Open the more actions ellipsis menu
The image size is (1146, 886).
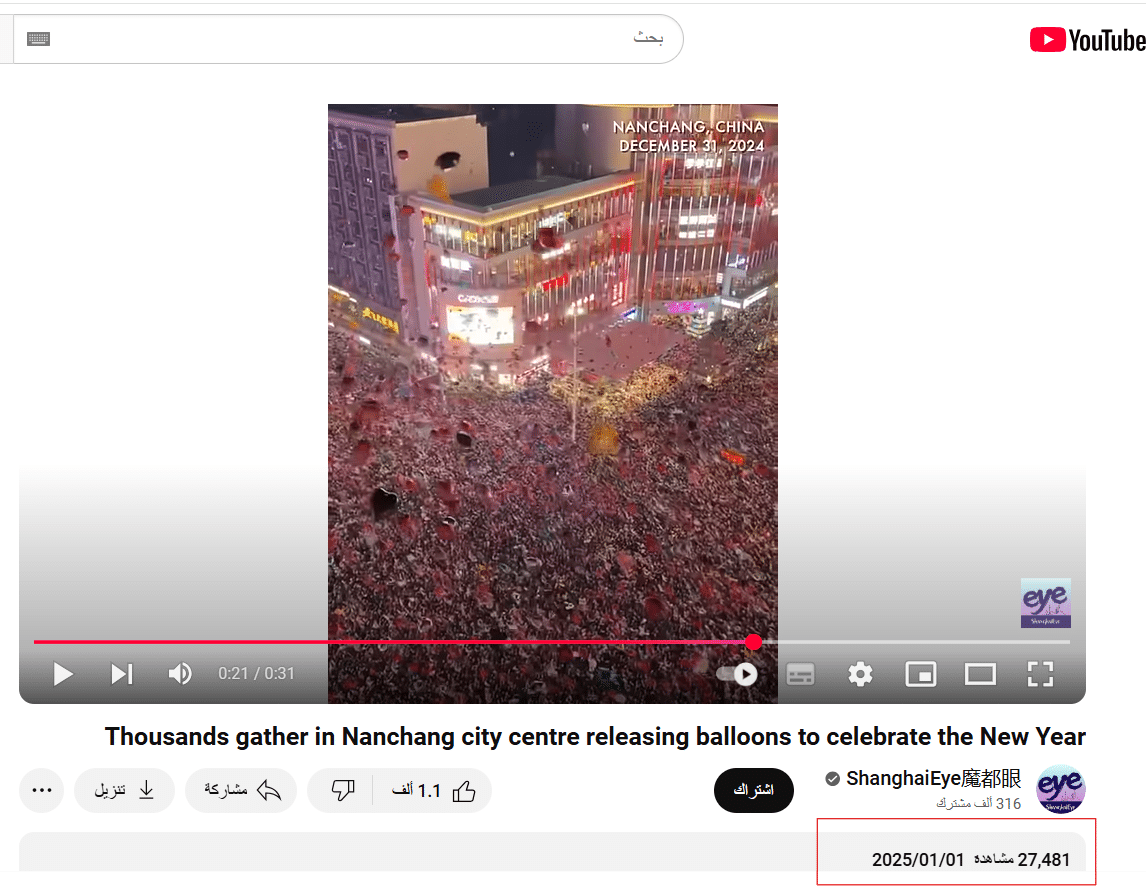tap(41, 790)
